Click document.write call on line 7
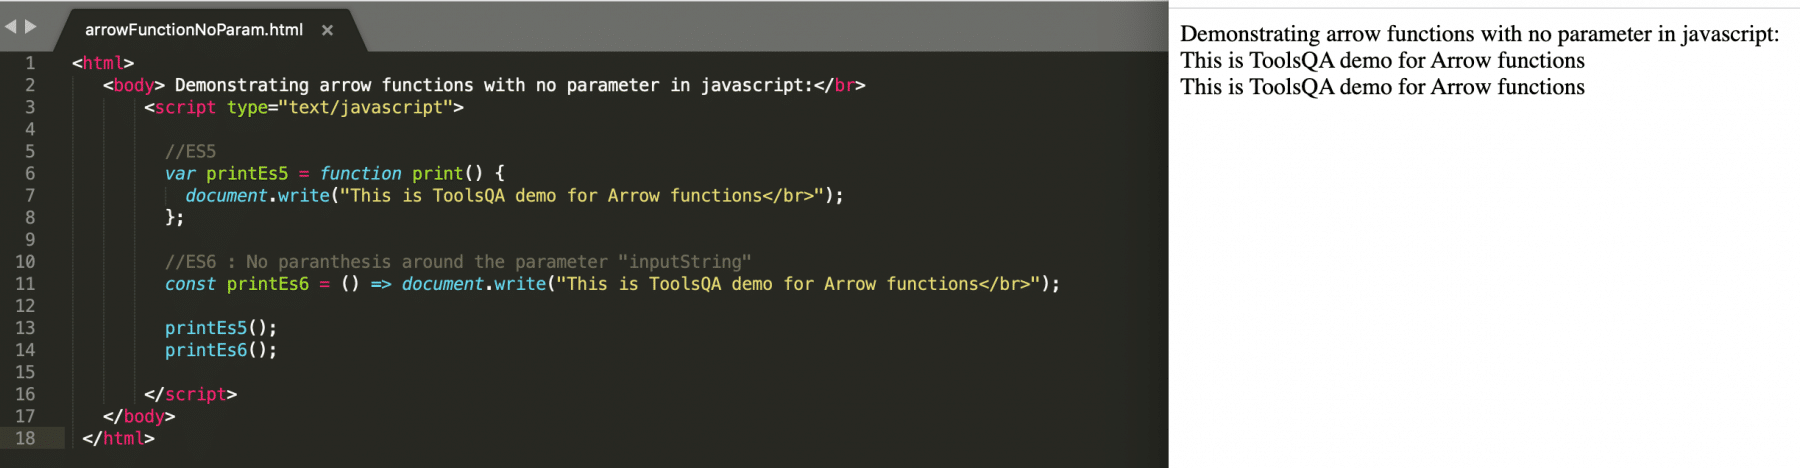Screen dimensions: 1800x468 (515, 196)
